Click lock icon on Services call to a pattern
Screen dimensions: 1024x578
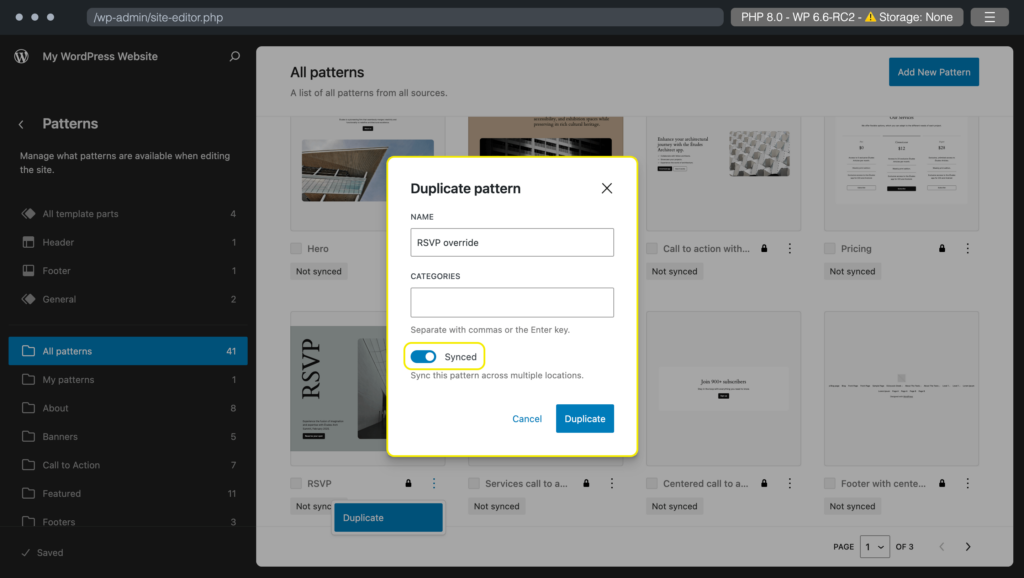pyautogui.click(x=586, y=483)
